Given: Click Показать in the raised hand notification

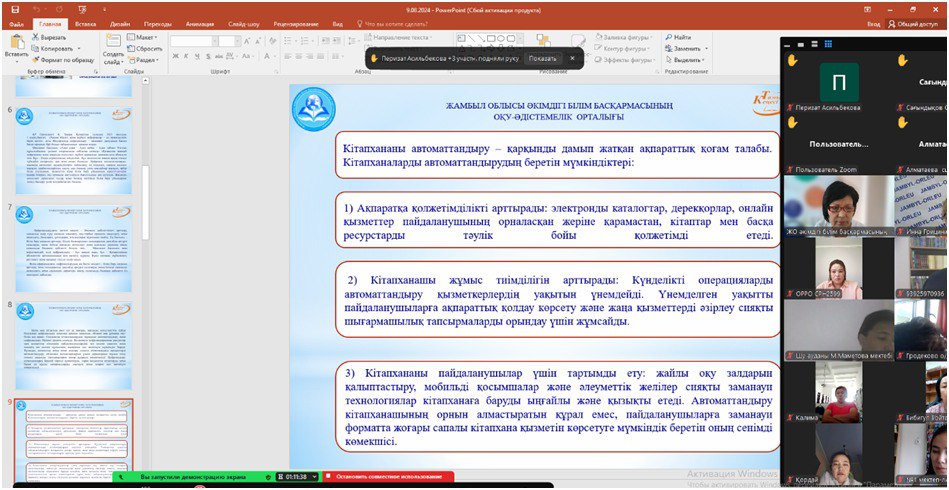Looking at the screenshot, I should (542, 58).
